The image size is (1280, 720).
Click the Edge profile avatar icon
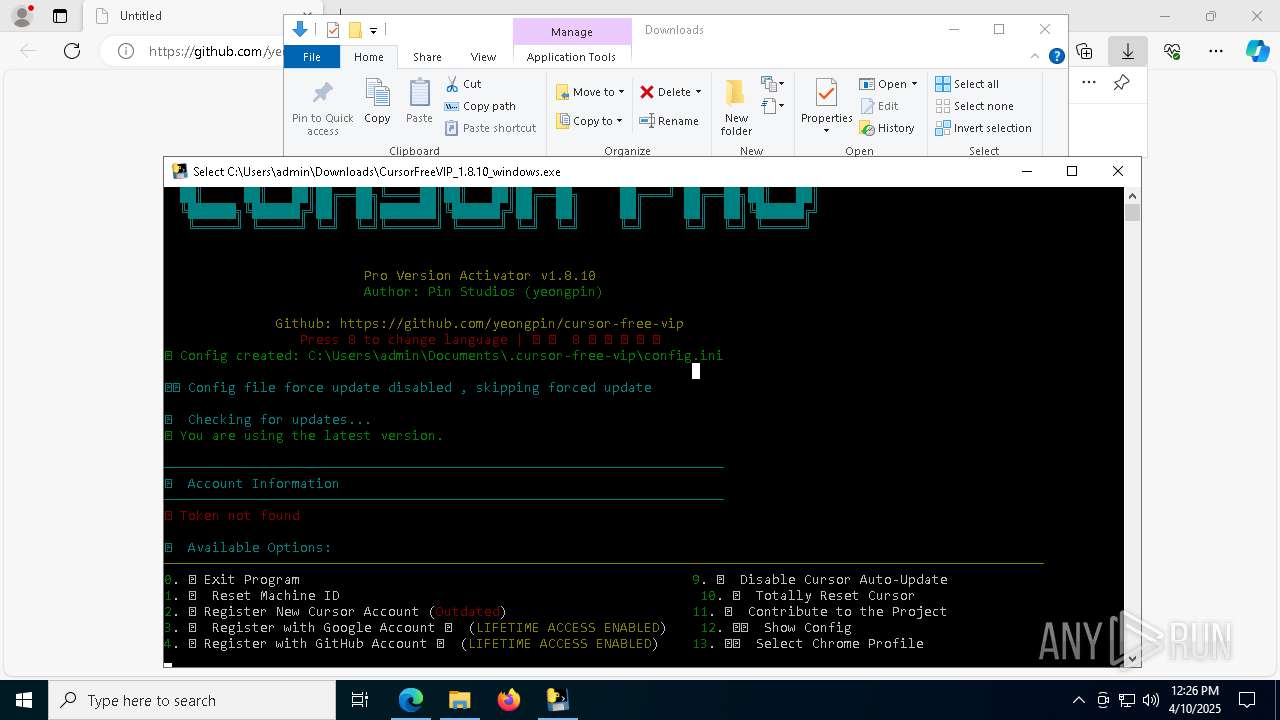[22, 16]
